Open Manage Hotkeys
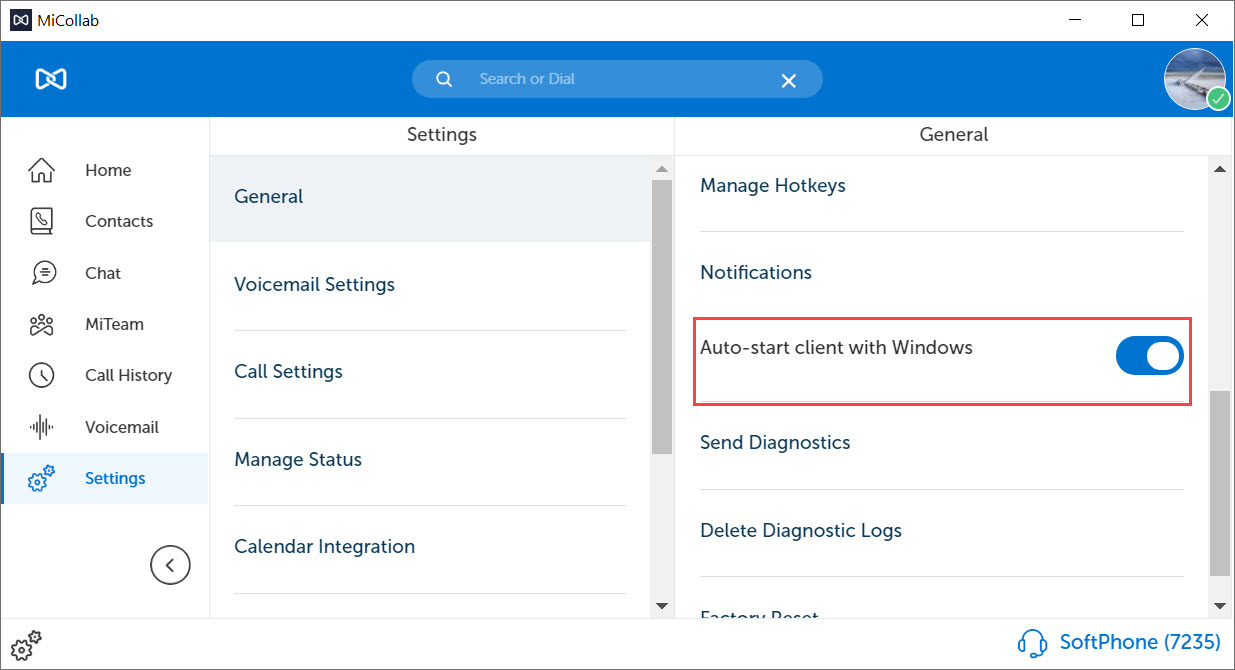1235x670 pixels. [772, 185]
